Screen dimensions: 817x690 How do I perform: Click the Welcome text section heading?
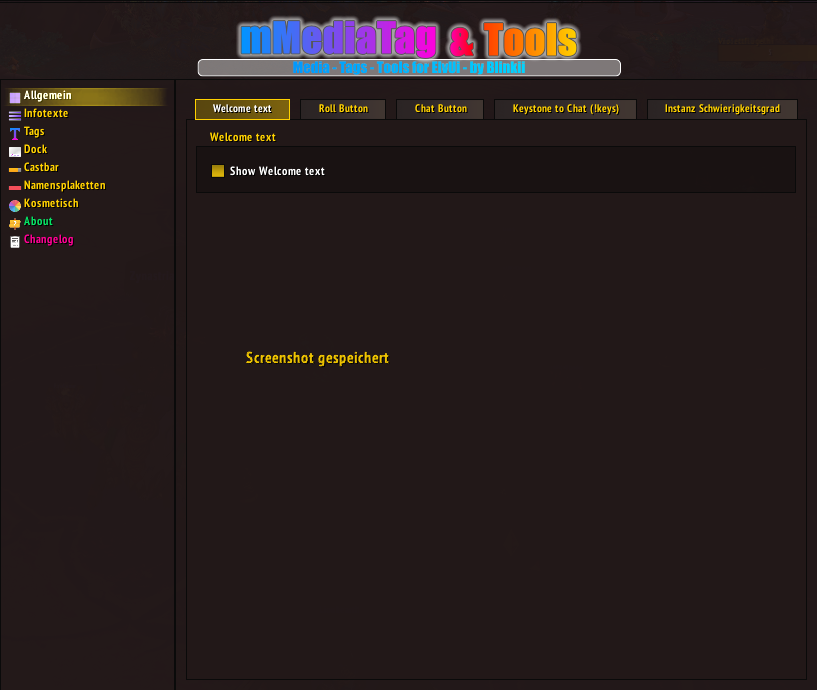point(243,137)
